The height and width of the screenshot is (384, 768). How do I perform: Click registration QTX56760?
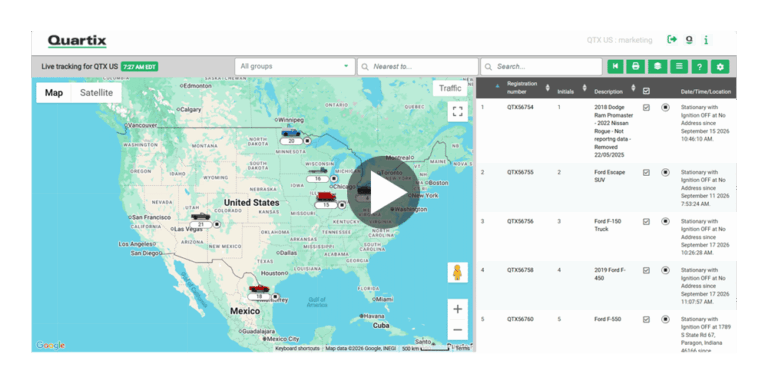point(520,319)
